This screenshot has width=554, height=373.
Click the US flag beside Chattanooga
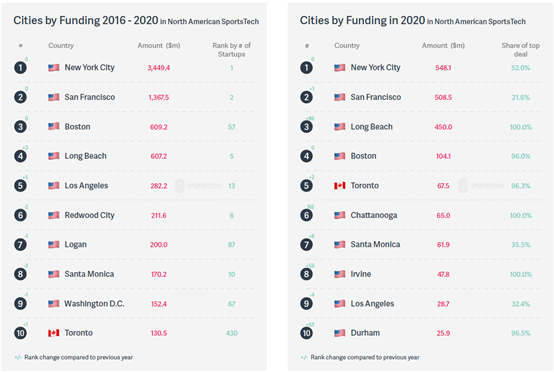(x=340, y=215)
